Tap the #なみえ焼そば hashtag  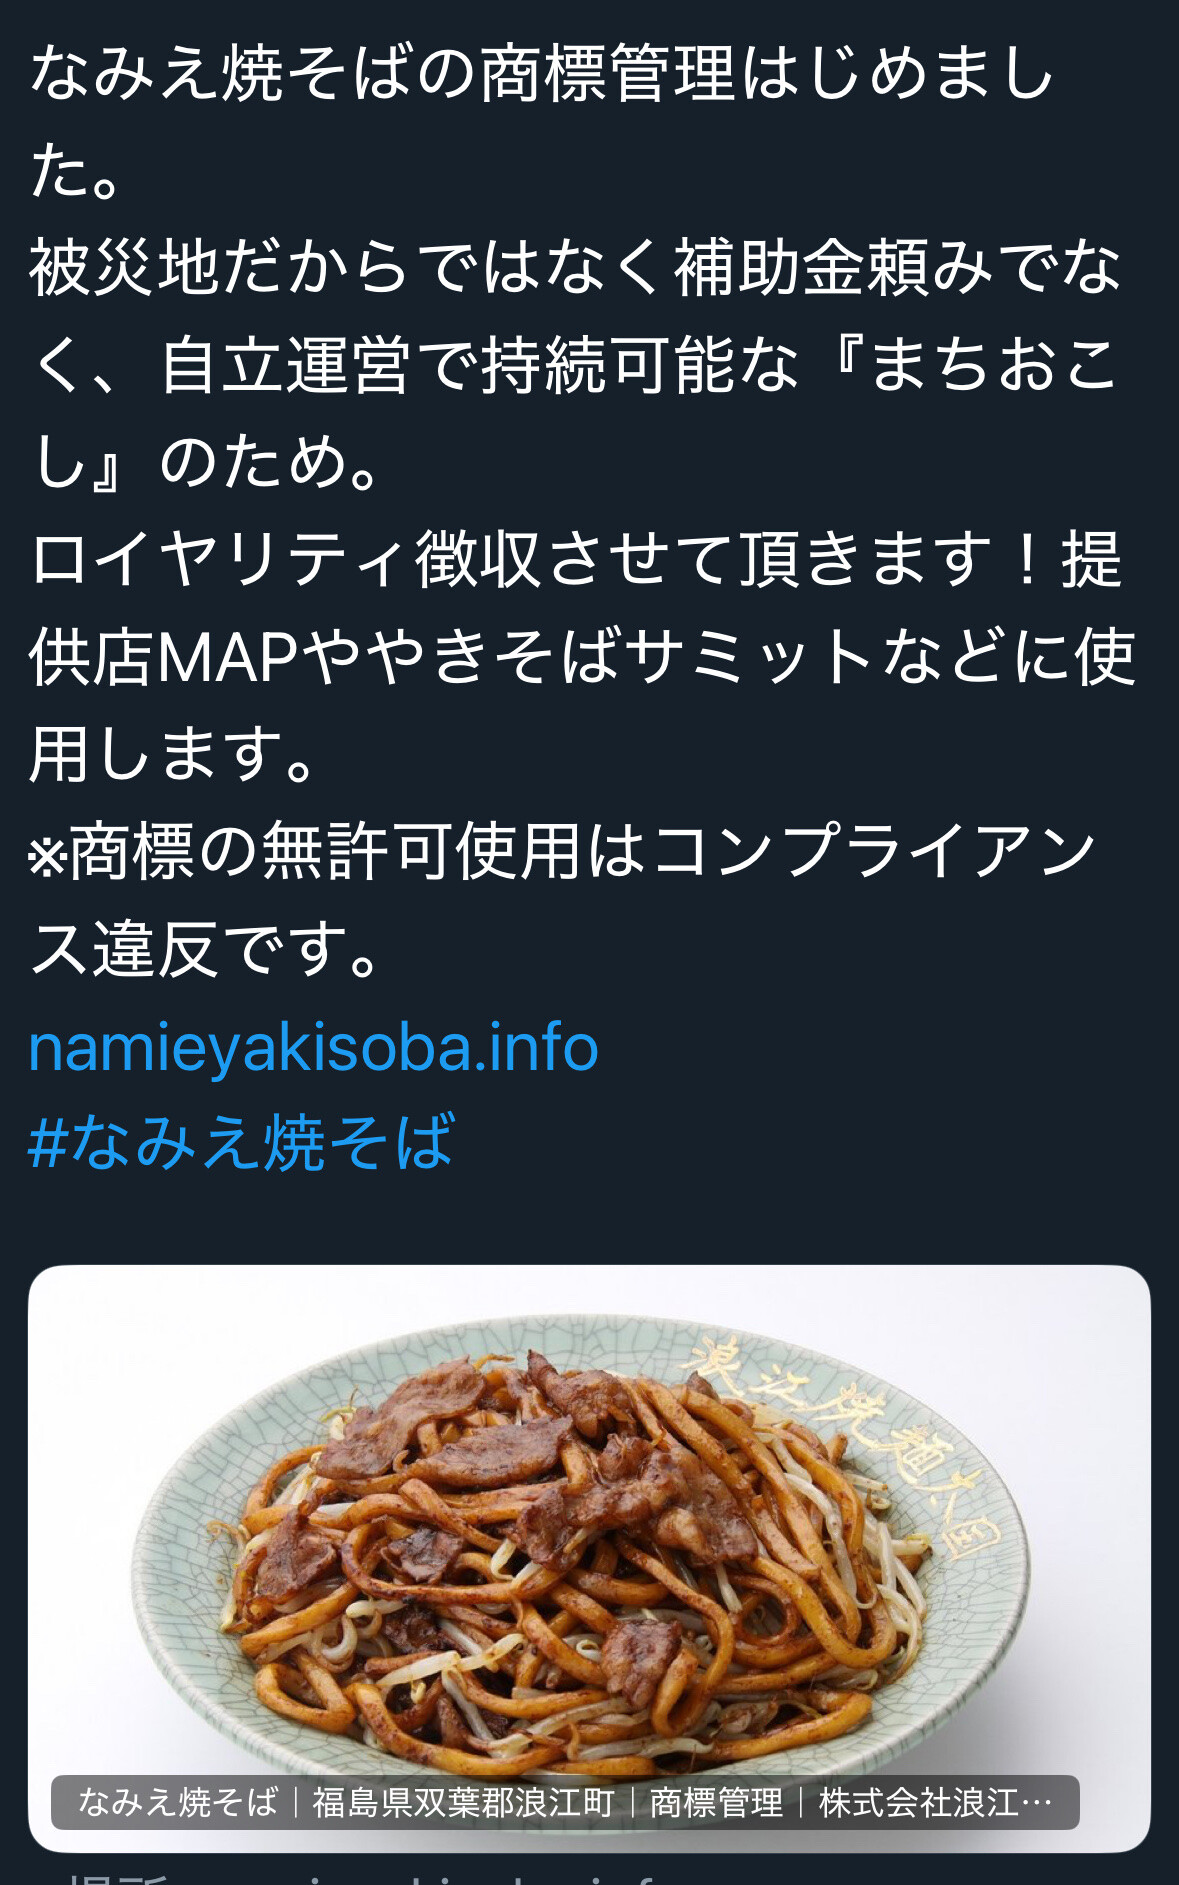pyautogui.click(x=241, y=1142)
